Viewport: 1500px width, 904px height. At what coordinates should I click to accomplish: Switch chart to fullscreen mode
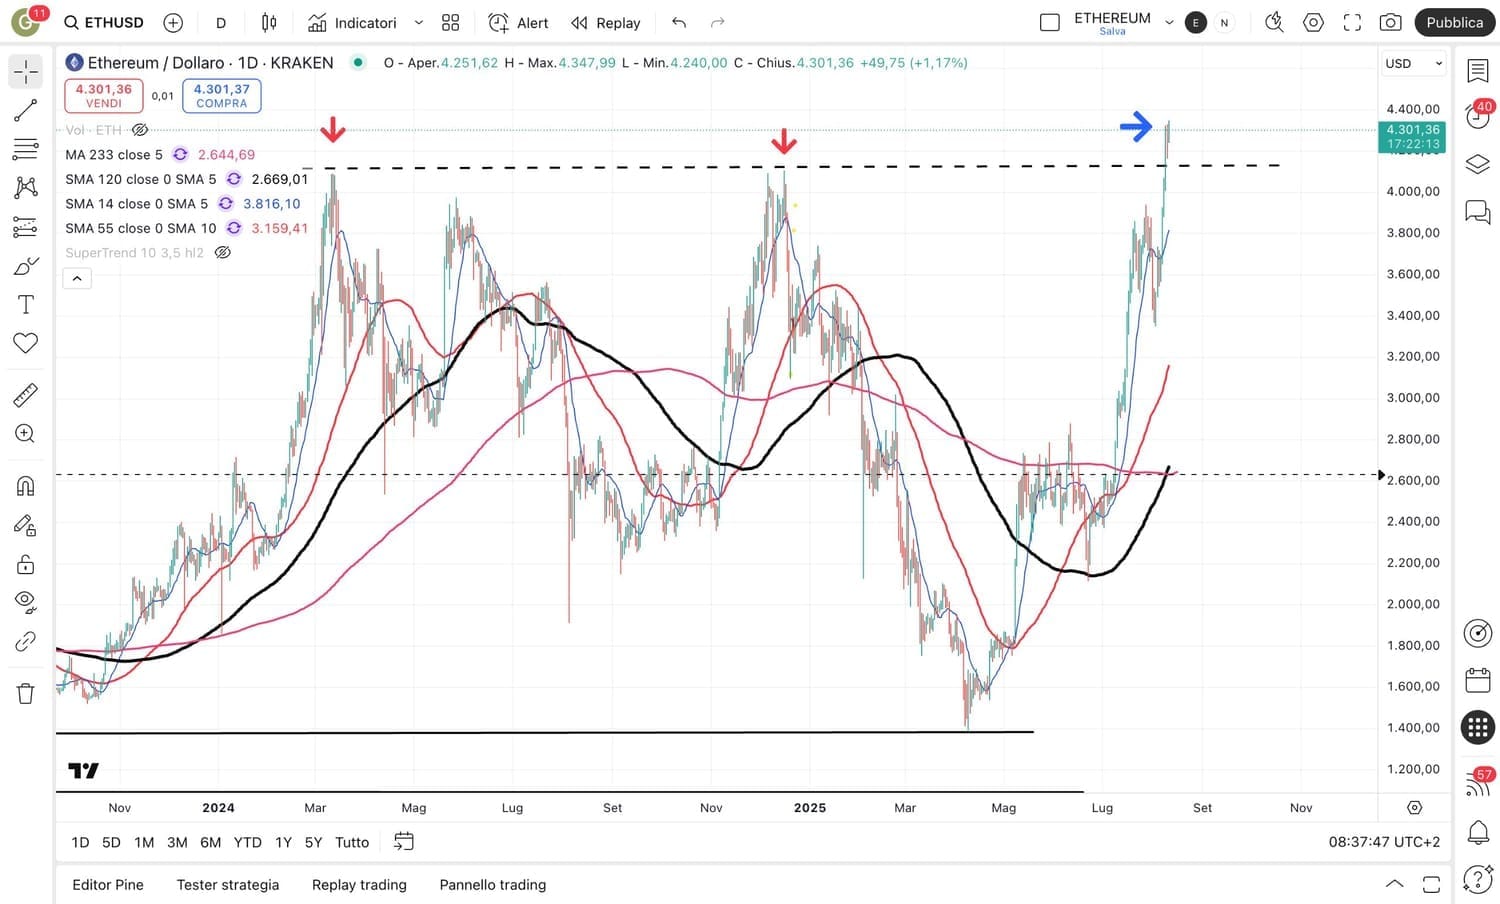1352,22
